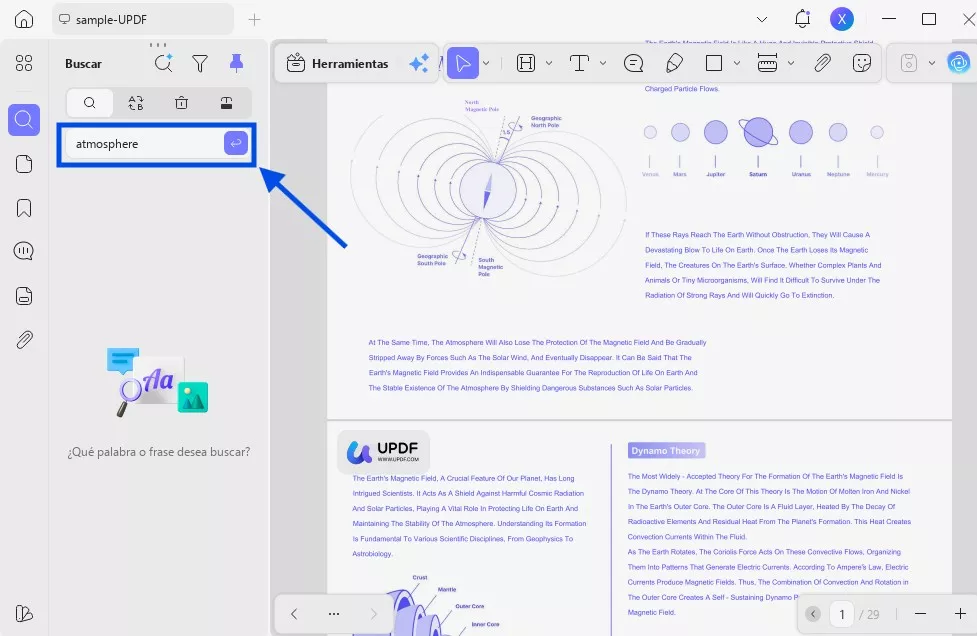
Task: Expand the save options dropdown
Action: point(932,63)
